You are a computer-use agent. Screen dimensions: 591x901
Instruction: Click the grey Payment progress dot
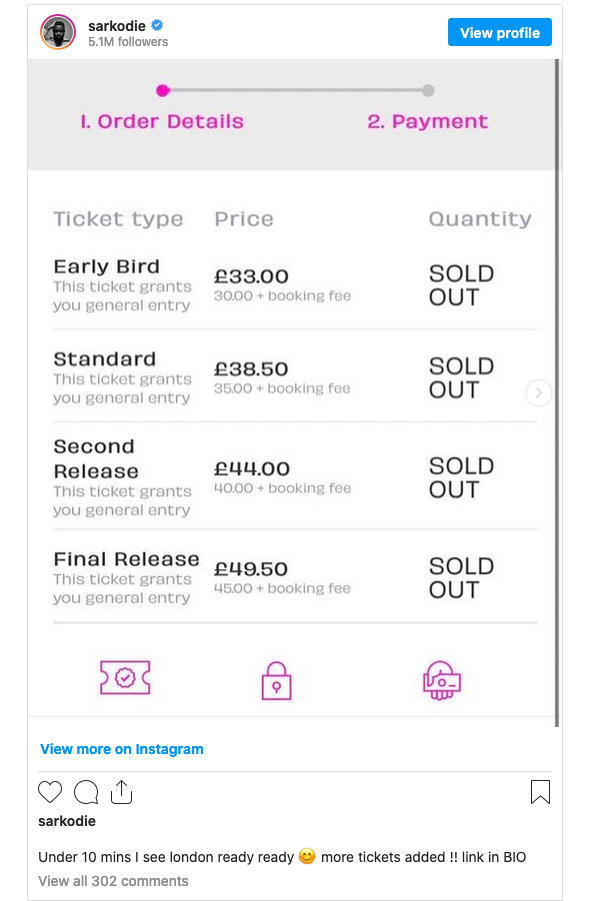[x=428, y=90]
